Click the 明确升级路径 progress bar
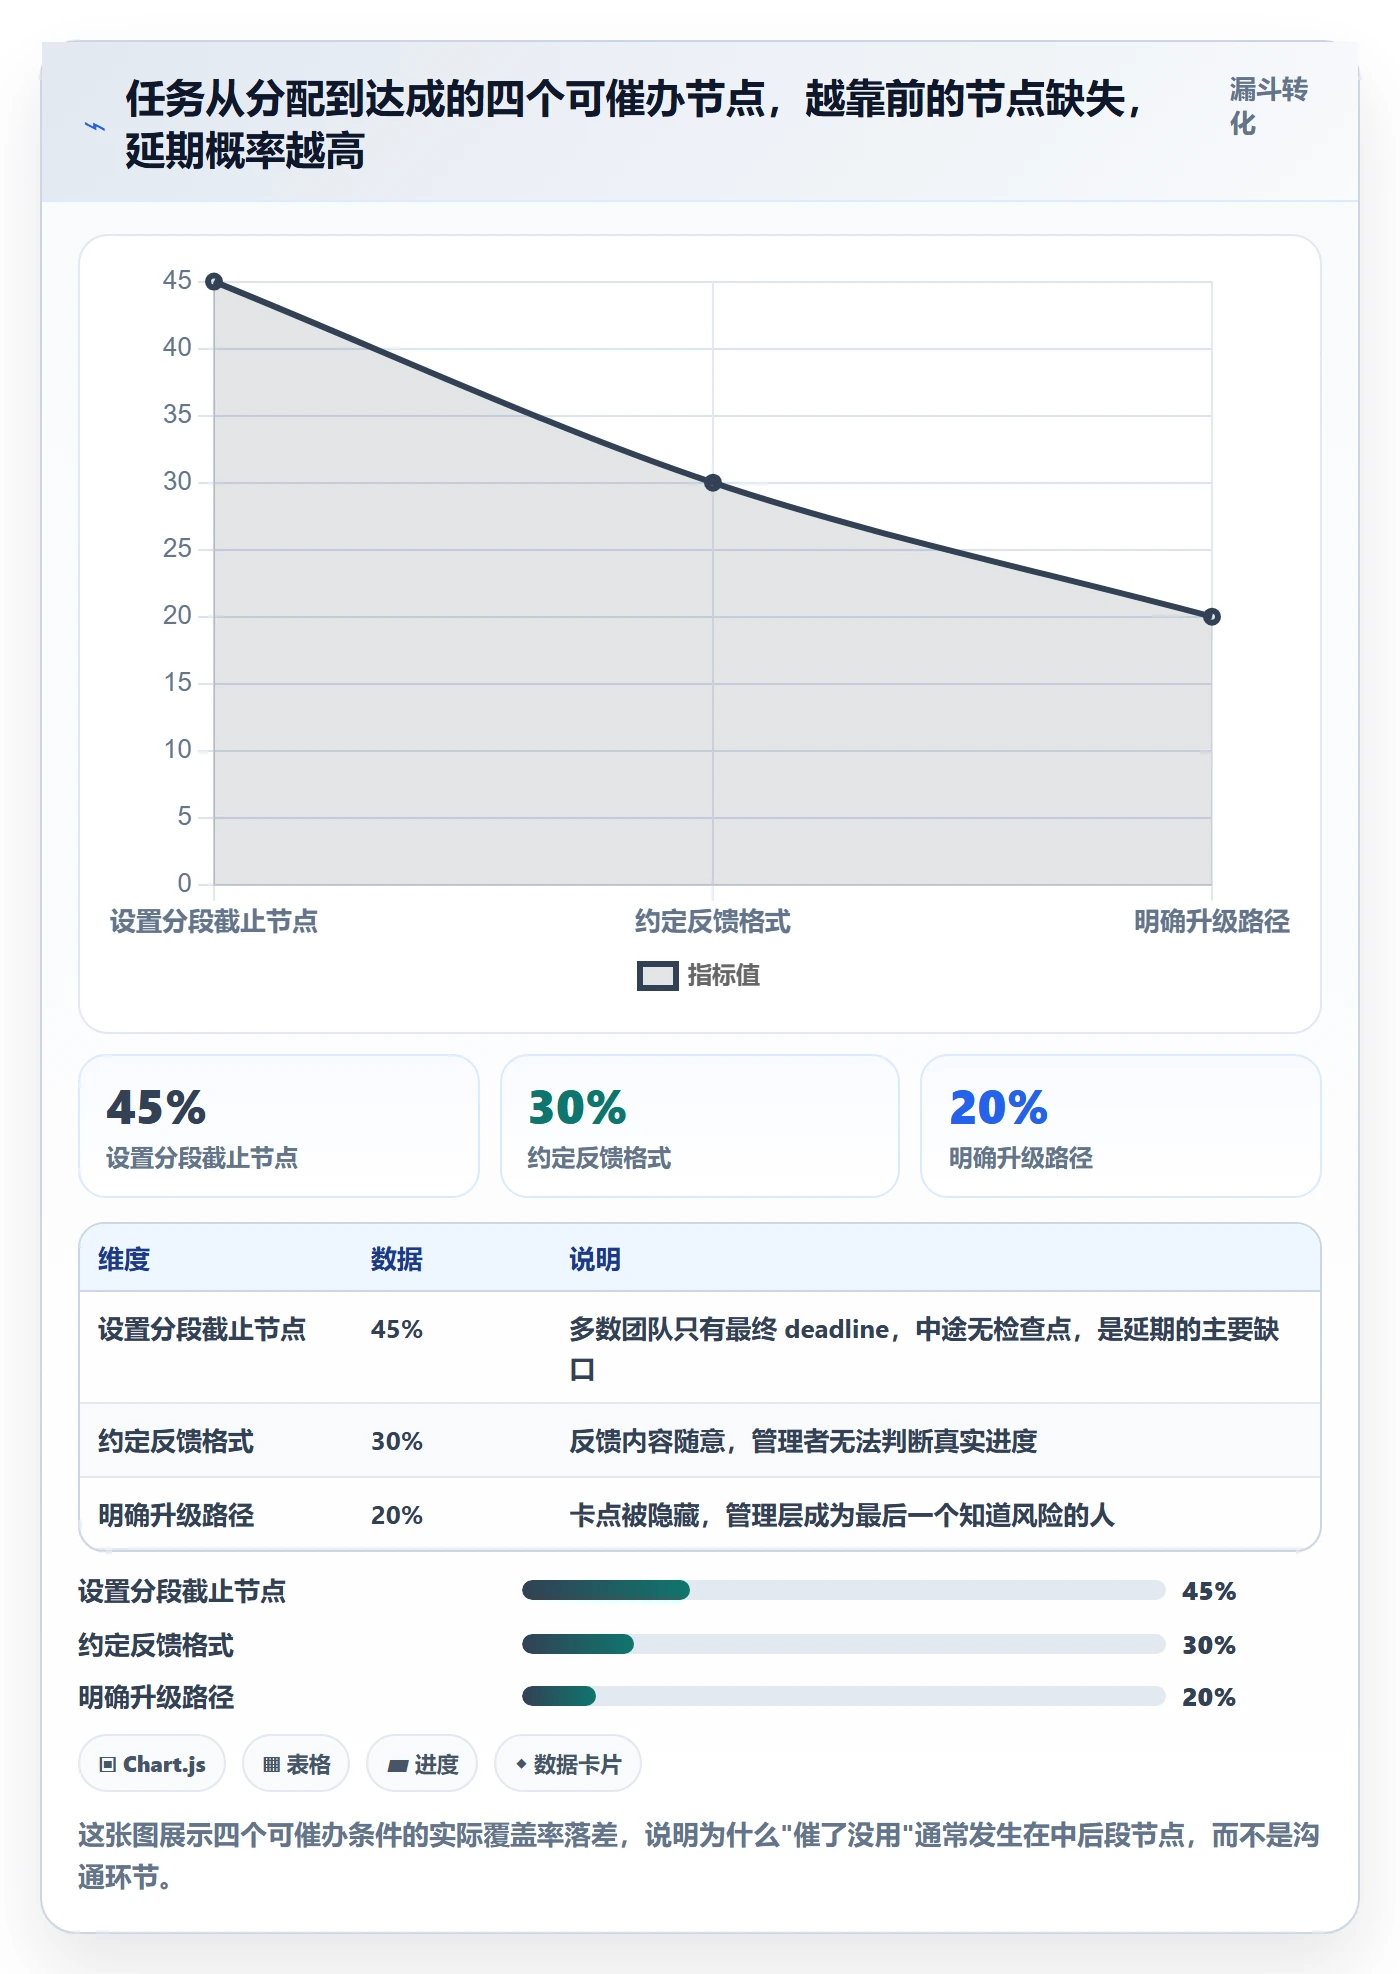This screenshot has height=1974, width=1400. click(843, 1696)
